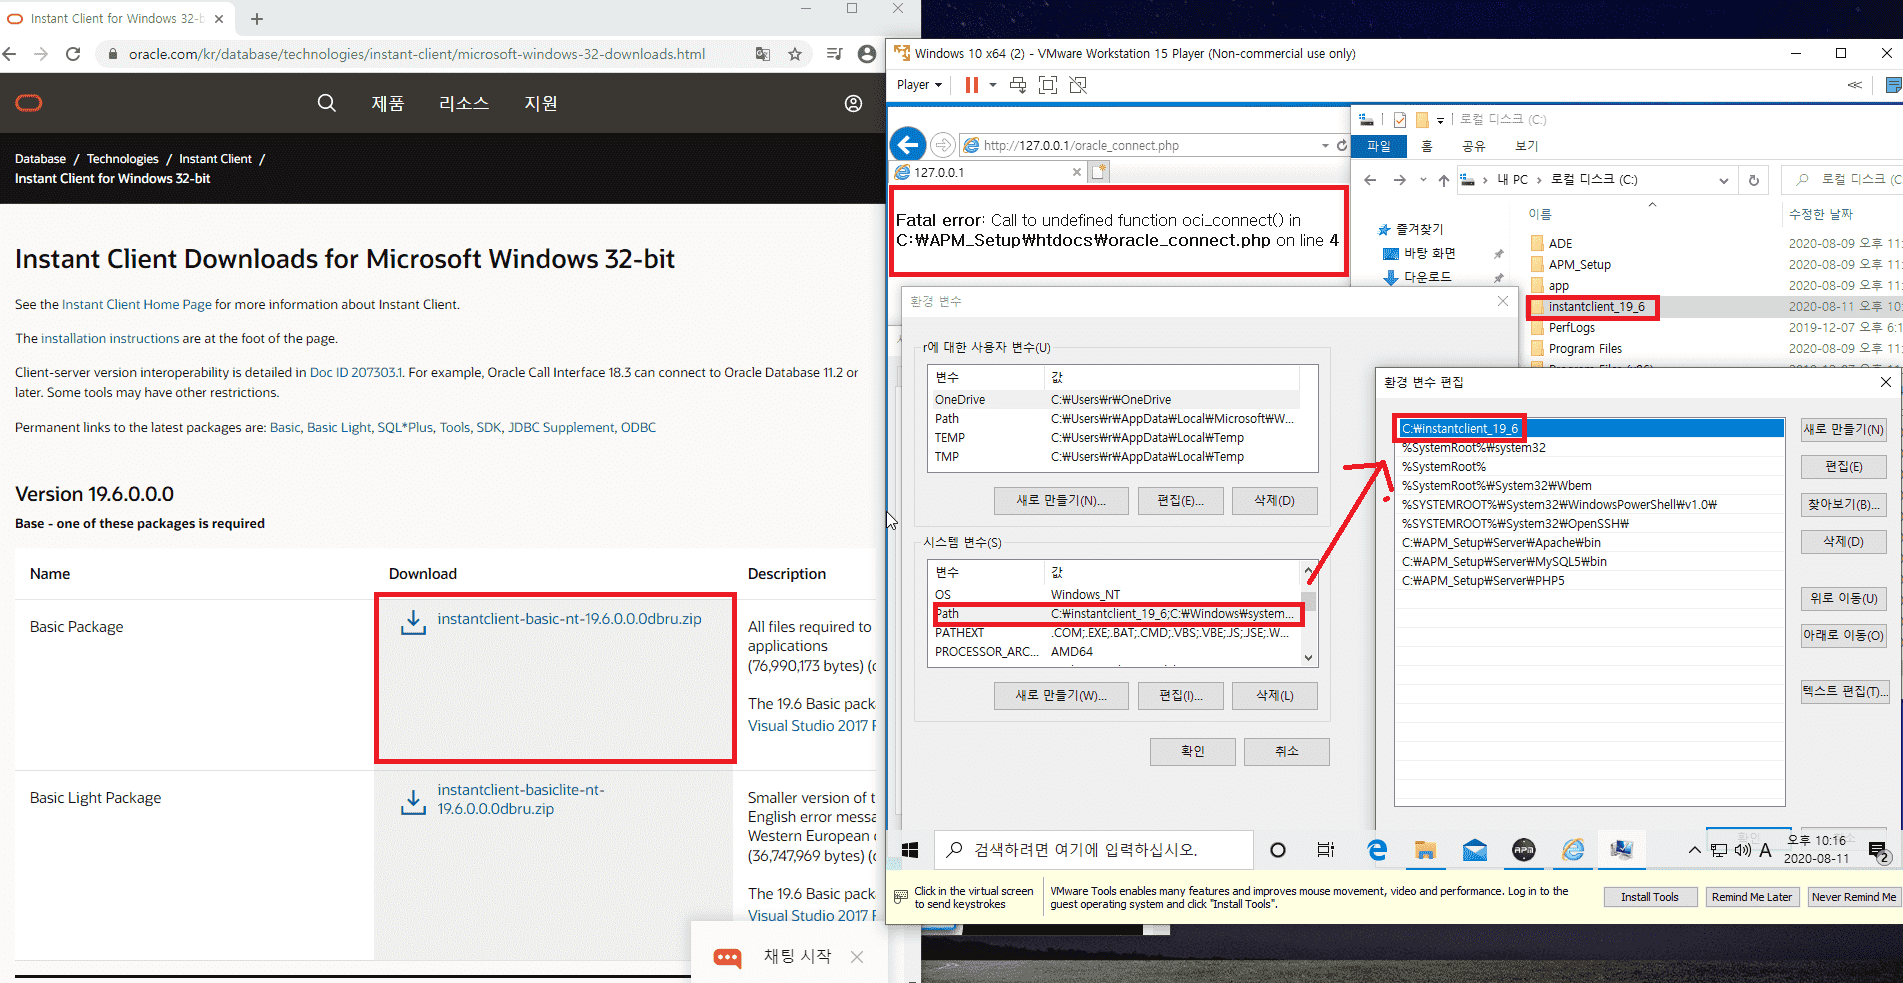
Task: Bookmark this page with the star icon
Action: tap(795, 54)
